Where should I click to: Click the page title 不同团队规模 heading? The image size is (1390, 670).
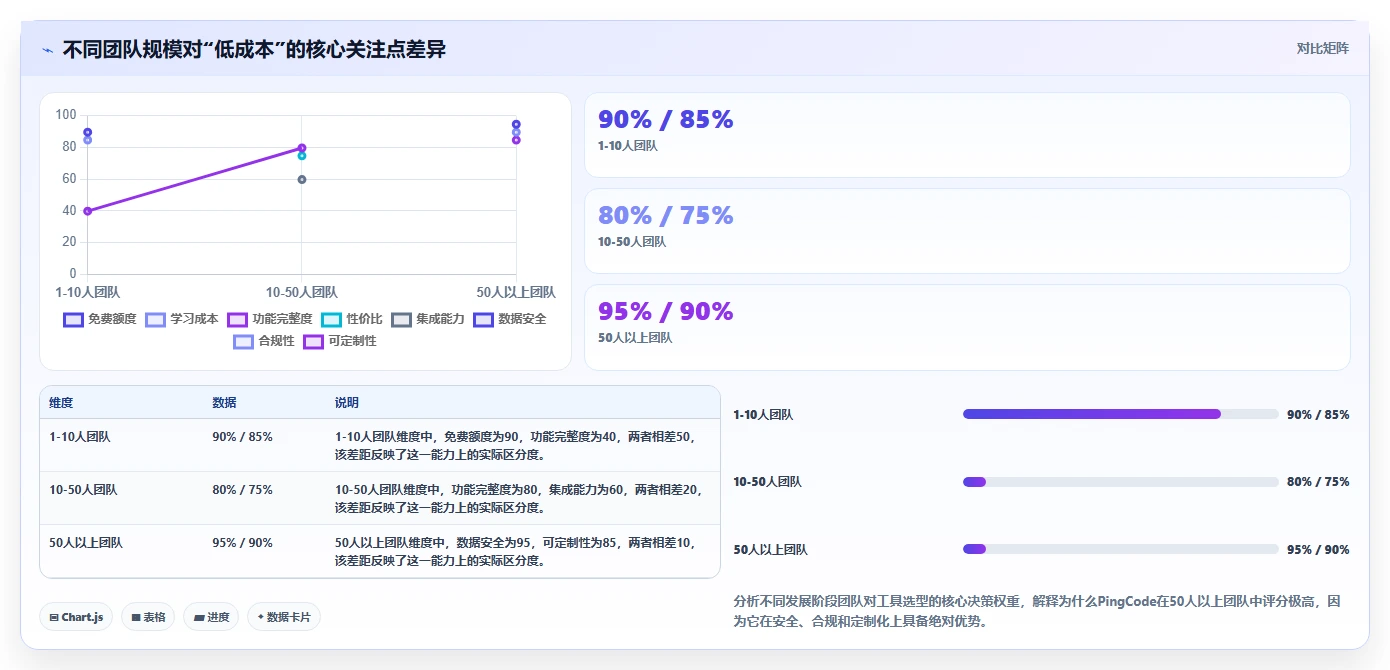click(254, 49)
